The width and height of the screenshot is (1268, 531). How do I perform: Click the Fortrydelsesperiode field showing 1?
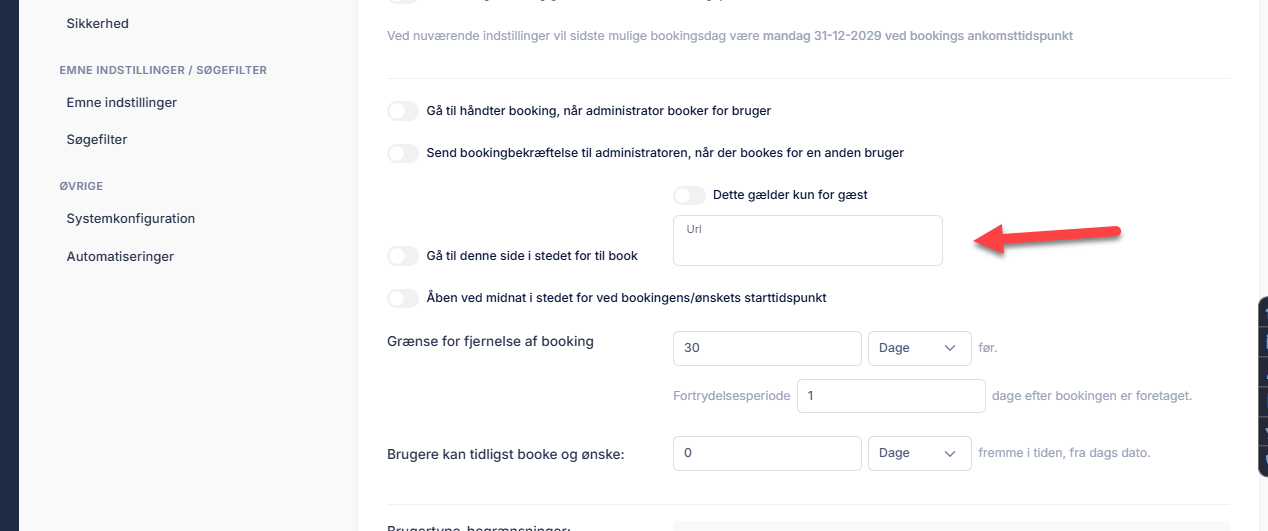[891, 396]
